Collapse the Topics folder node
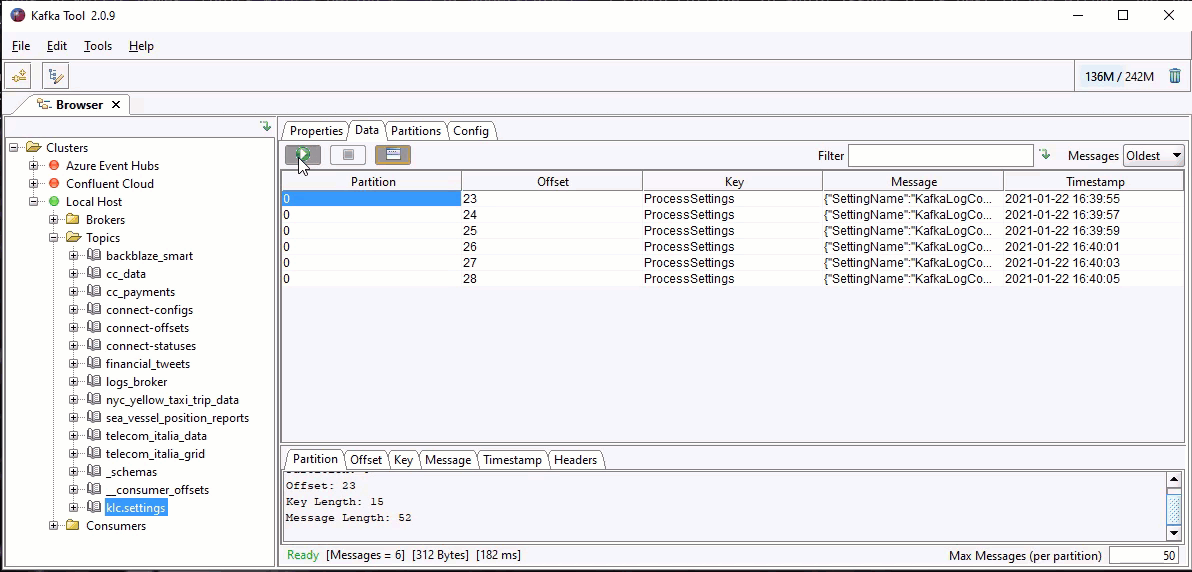This screenshot has height=572, width=1192. (53, 237)
